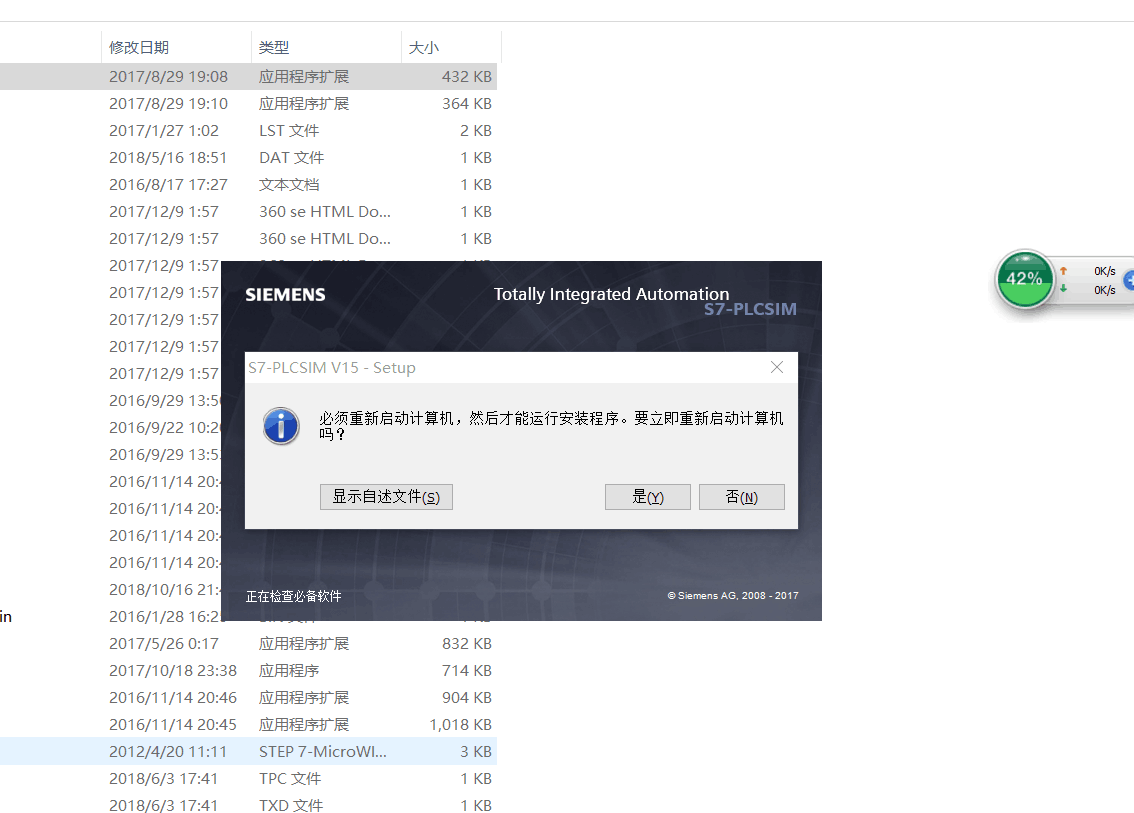
Task: Select the row sized 904 KB
Action: (x=248, y=698)
